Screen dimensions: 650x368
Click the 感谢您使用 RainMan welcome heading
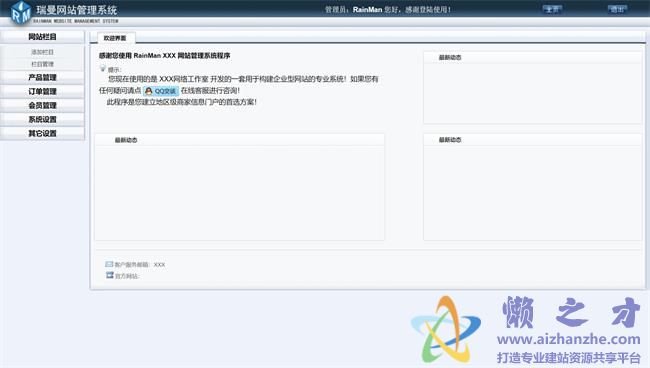coord(164,56)
